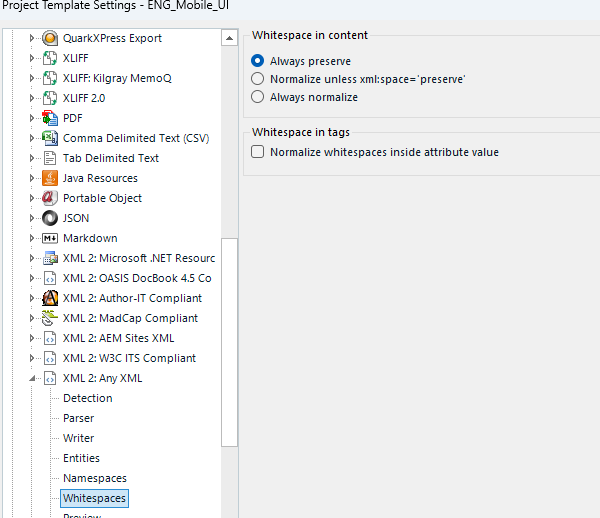This screenshot has width=600, height=518.
Task: Select XML 2: OASIS DocBook label
Action: point(137,278)
